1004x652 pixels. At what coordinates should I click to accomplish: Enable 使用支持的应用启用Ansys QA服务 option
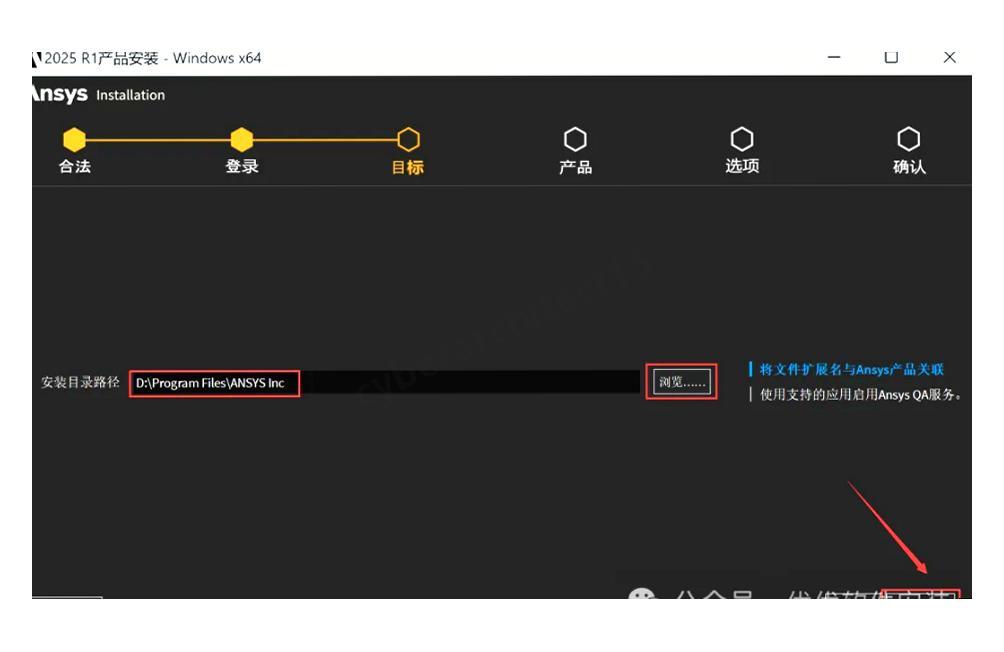pyautogui.click(x=860, y=394)
